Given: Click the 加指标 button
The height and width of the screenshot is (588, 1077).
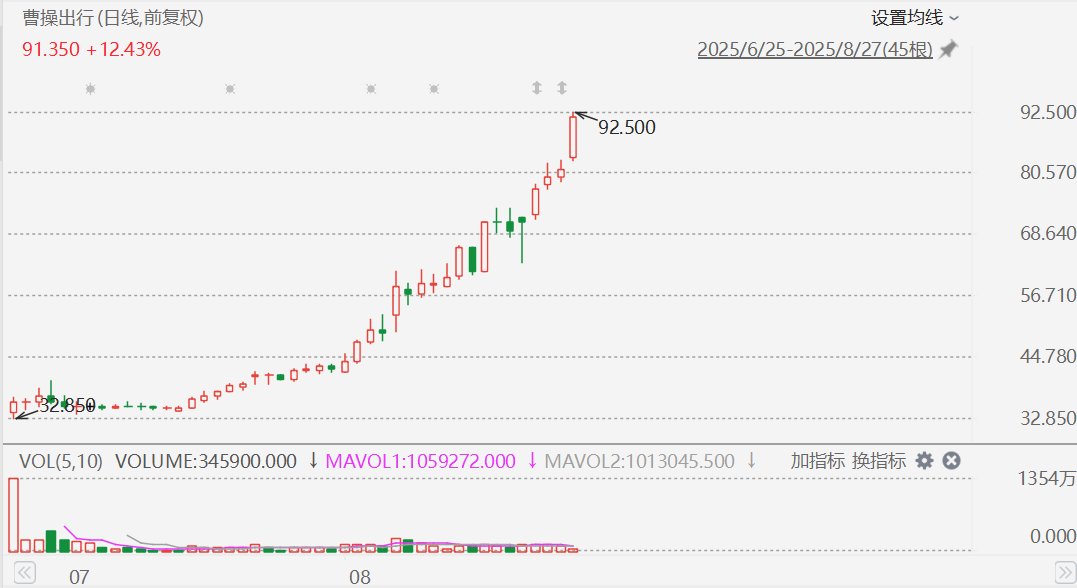Looking at the screenshot, I should [x=817, y=461].
